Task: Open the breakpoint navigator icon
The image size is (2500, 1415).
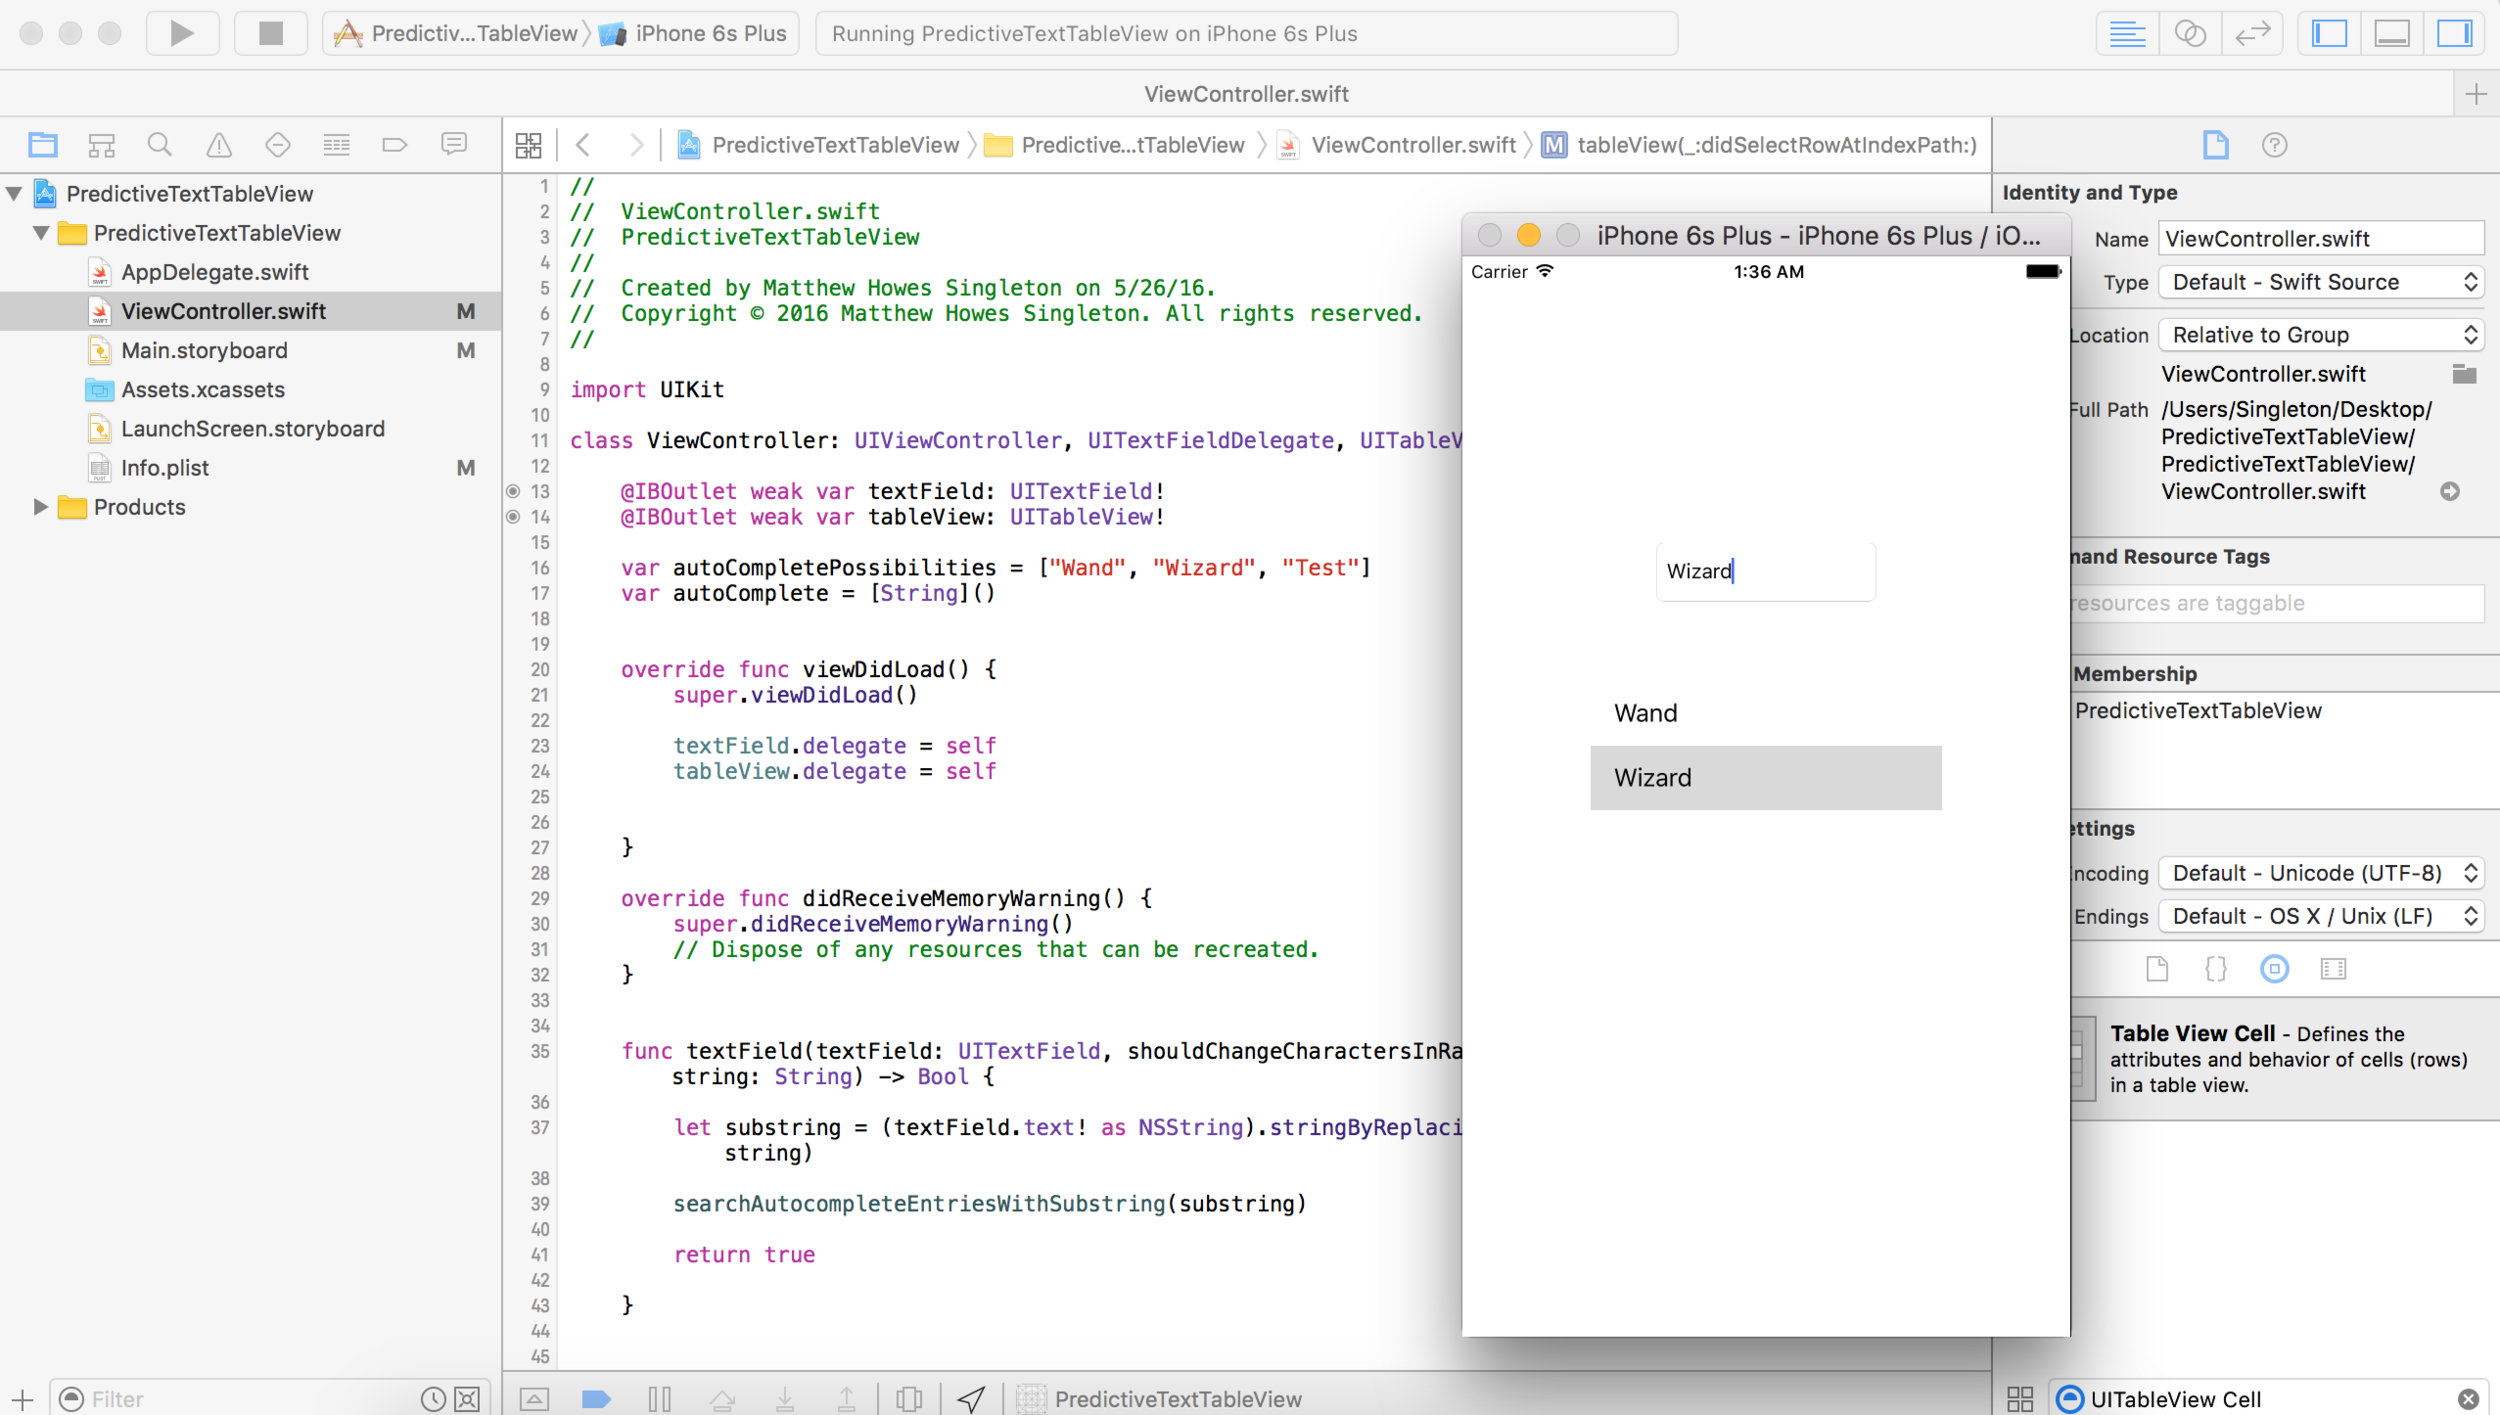Action: (x=395, y=145)
